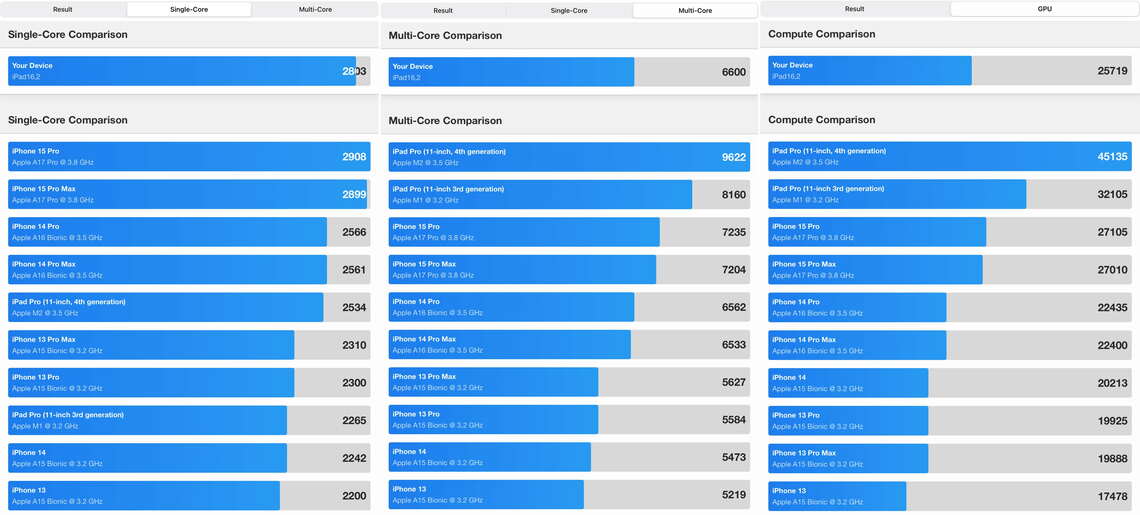Select the Multi-Core tab in the Multi-Core Comparison panel
The width and height of the screenshot is (1140, 515).
coord(695,11)
